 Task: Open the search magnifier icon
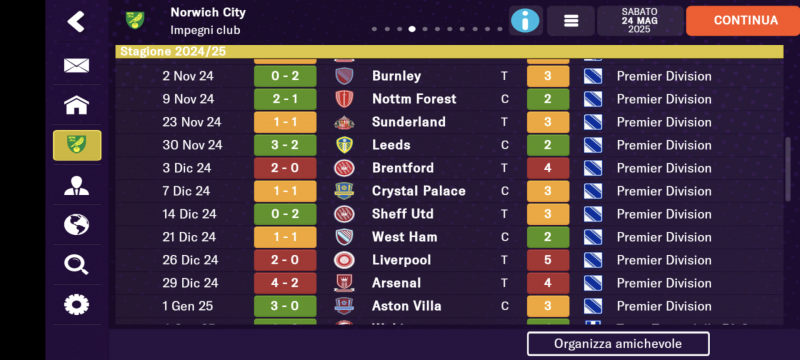77,265
